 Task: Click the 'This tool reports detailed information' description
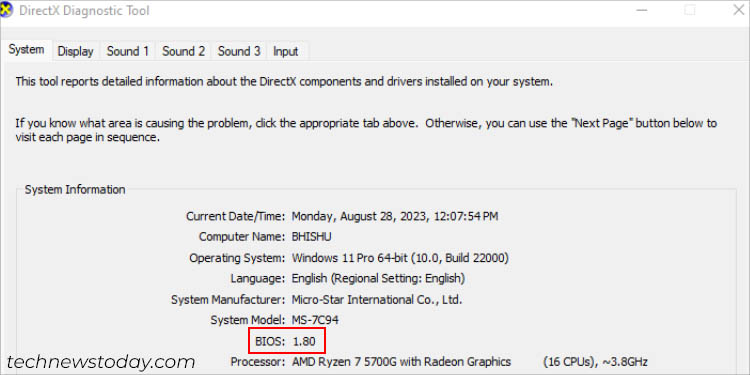point(284,81)
